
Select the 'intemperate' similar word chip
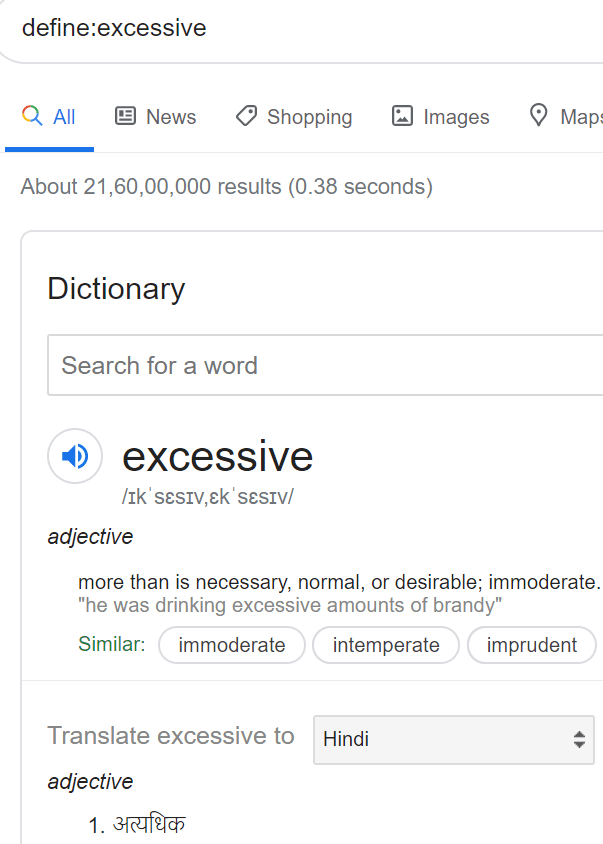point(386,645)
